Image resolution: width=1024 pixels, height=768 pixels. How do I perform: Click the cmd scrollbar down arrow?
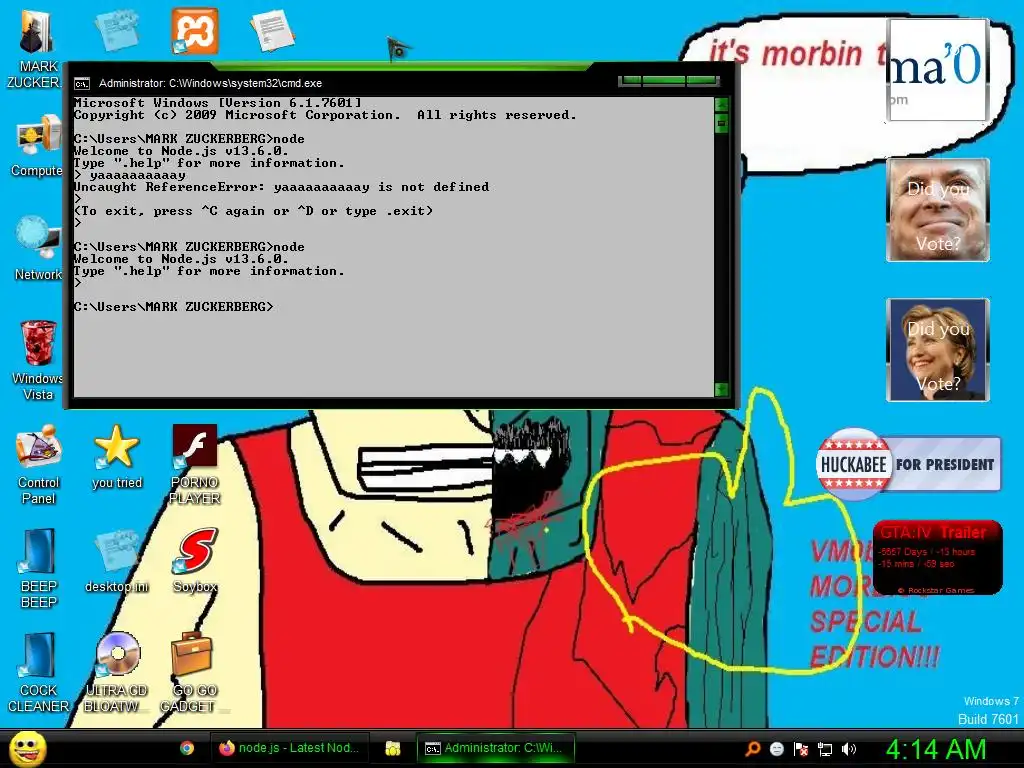click(x=722, y=389)
